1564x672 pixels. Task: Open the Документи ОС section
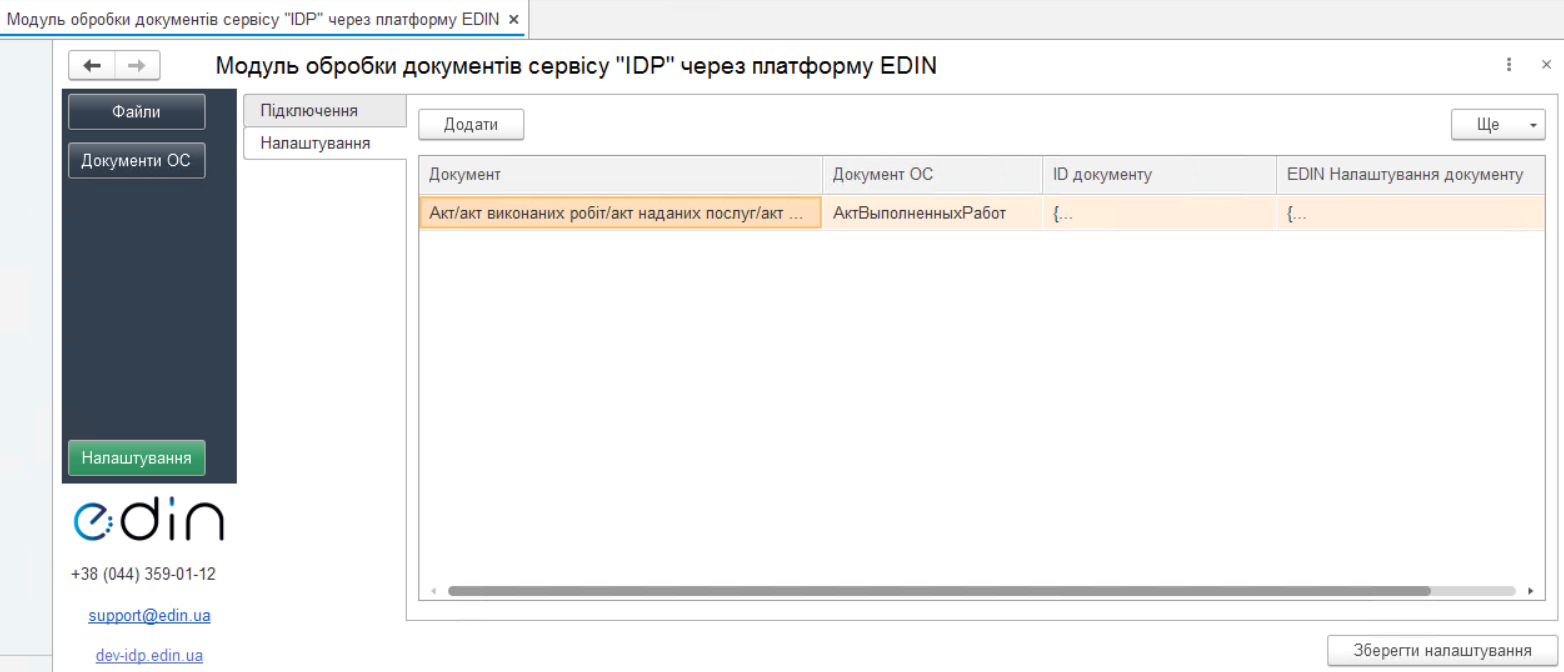(136, 160)
